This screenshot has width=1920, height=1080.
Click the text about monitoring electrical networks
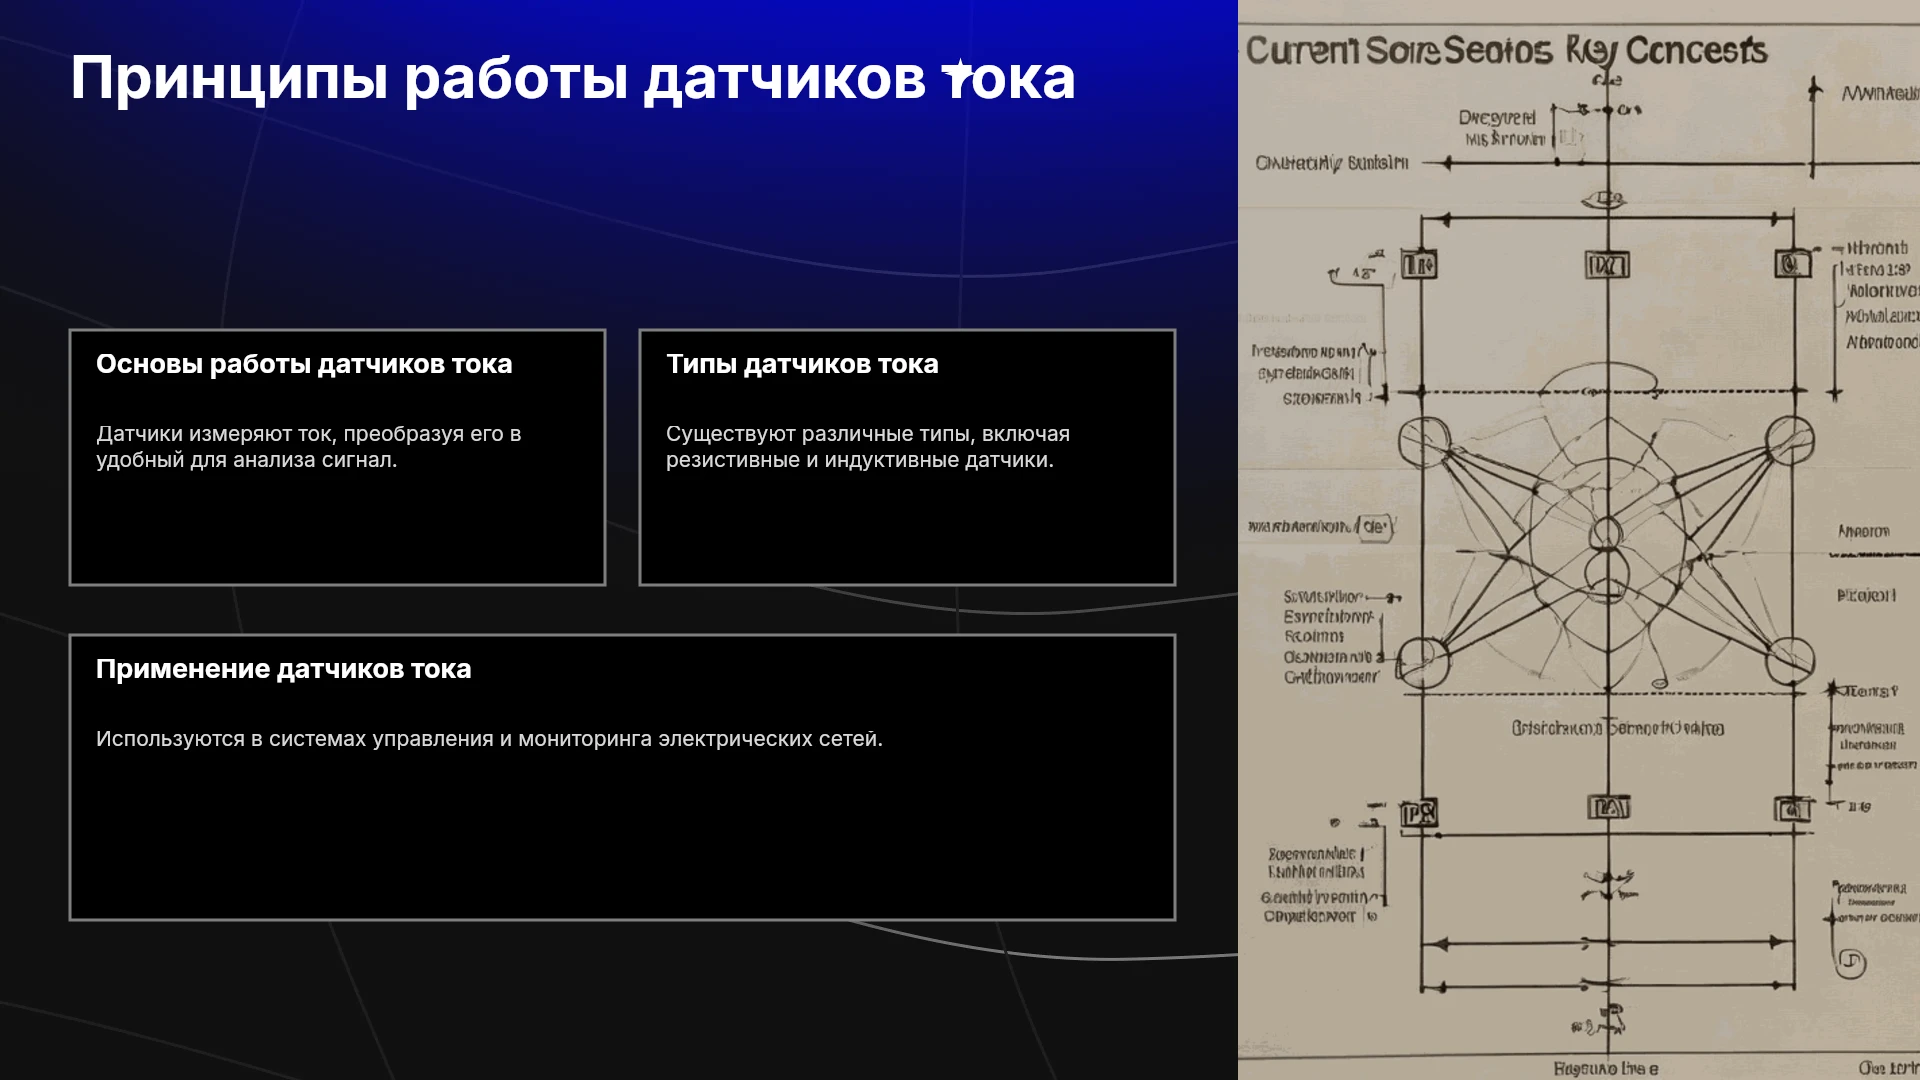[489, 739]
